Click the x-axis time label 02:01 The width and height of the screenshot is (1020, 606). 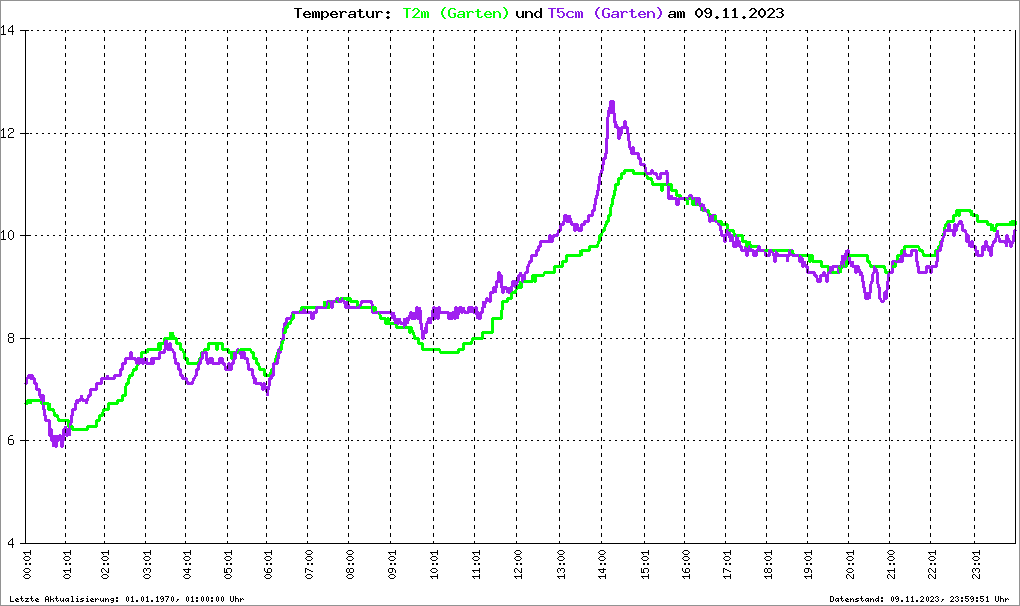pos(105,564)
